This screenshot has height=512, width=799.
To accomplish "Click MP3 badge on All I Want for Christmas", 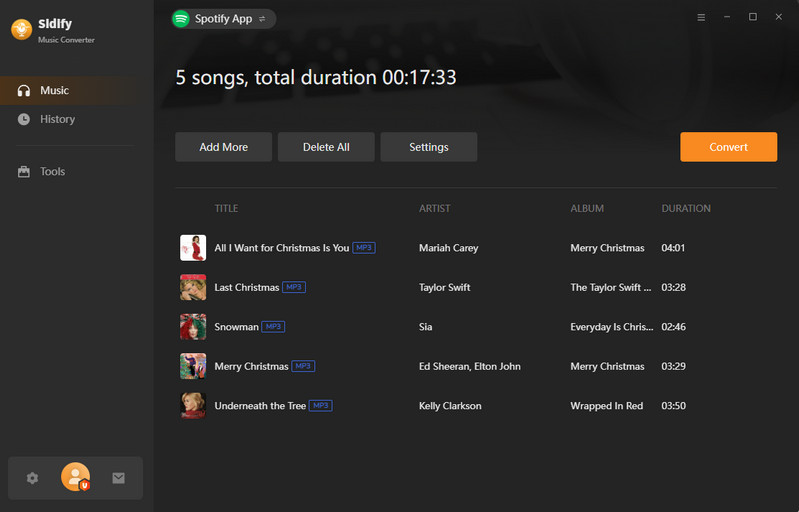I will point(364,248).
